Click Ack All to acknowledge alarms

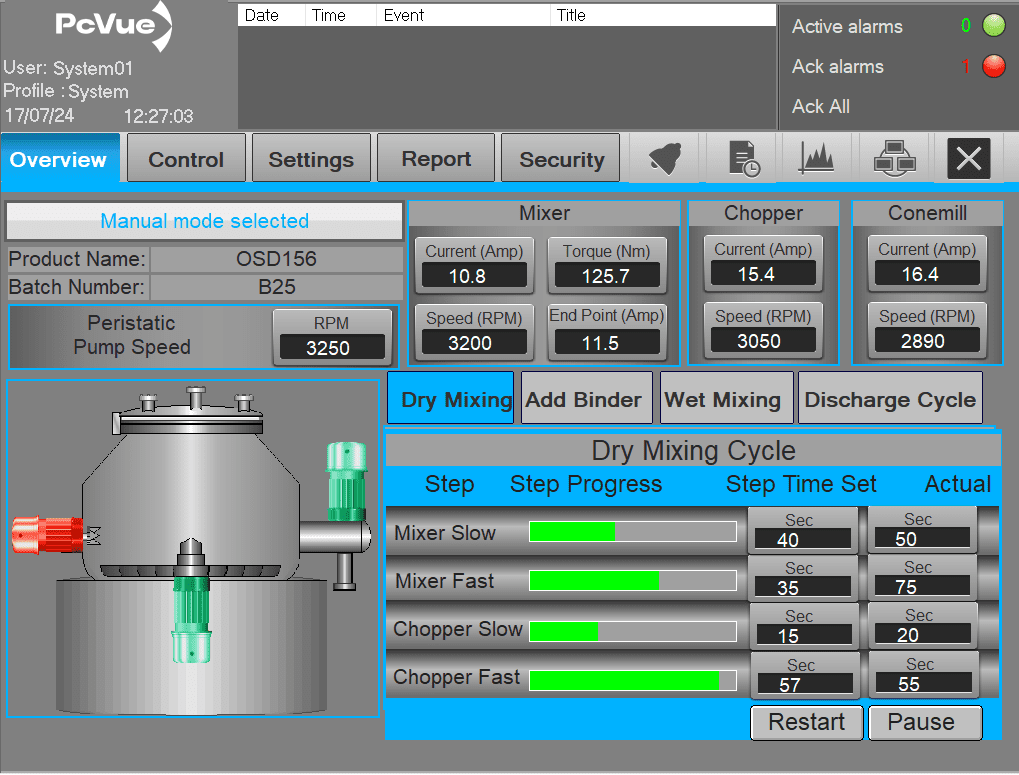821,107
